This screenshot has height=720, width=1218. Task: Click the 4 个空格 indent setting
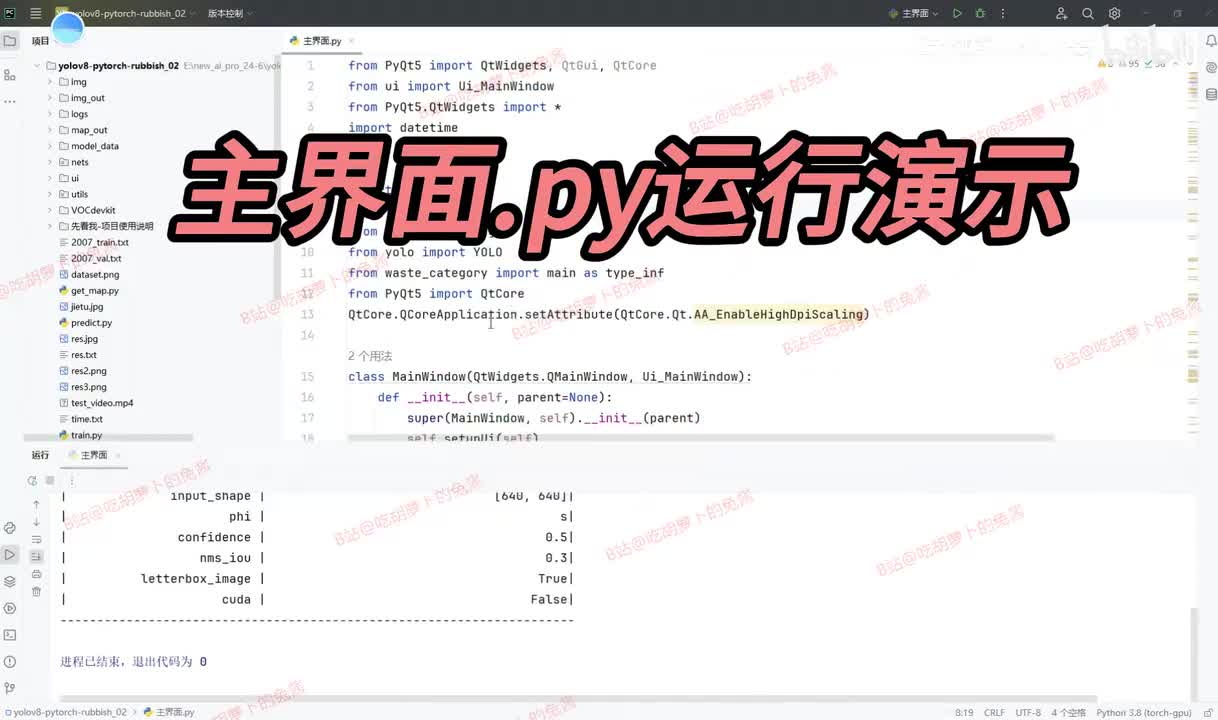click(x=1068, y=712)
